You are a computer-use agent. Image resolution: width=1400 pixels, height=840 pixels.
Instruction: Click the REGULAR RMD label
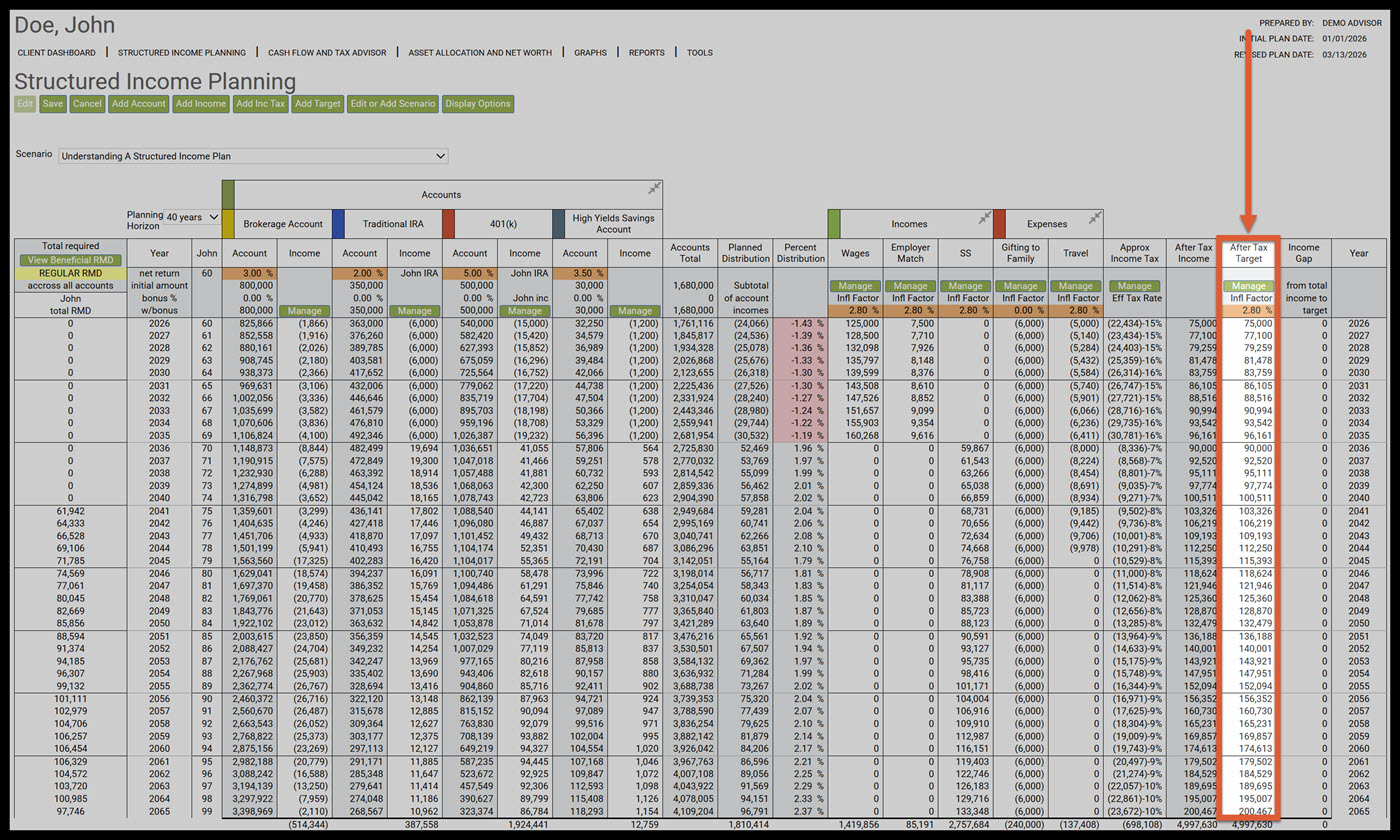point(70,273)
